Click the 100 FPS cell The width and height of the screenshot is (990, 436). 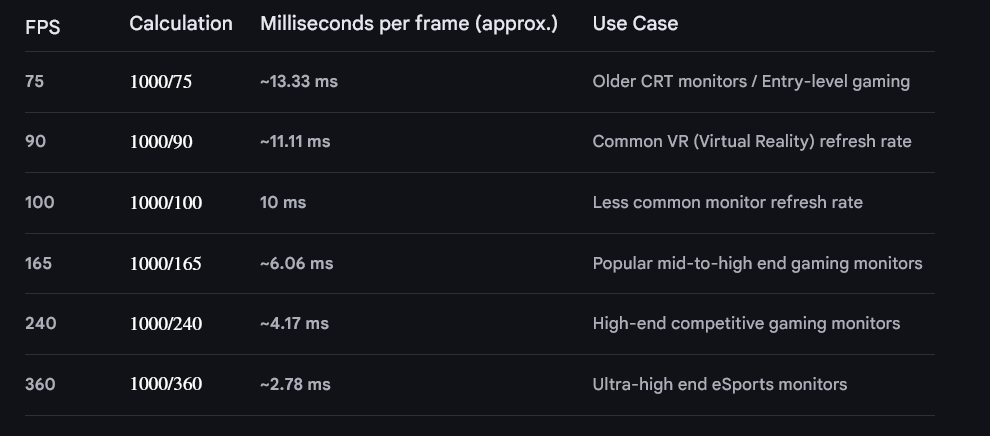40,202
